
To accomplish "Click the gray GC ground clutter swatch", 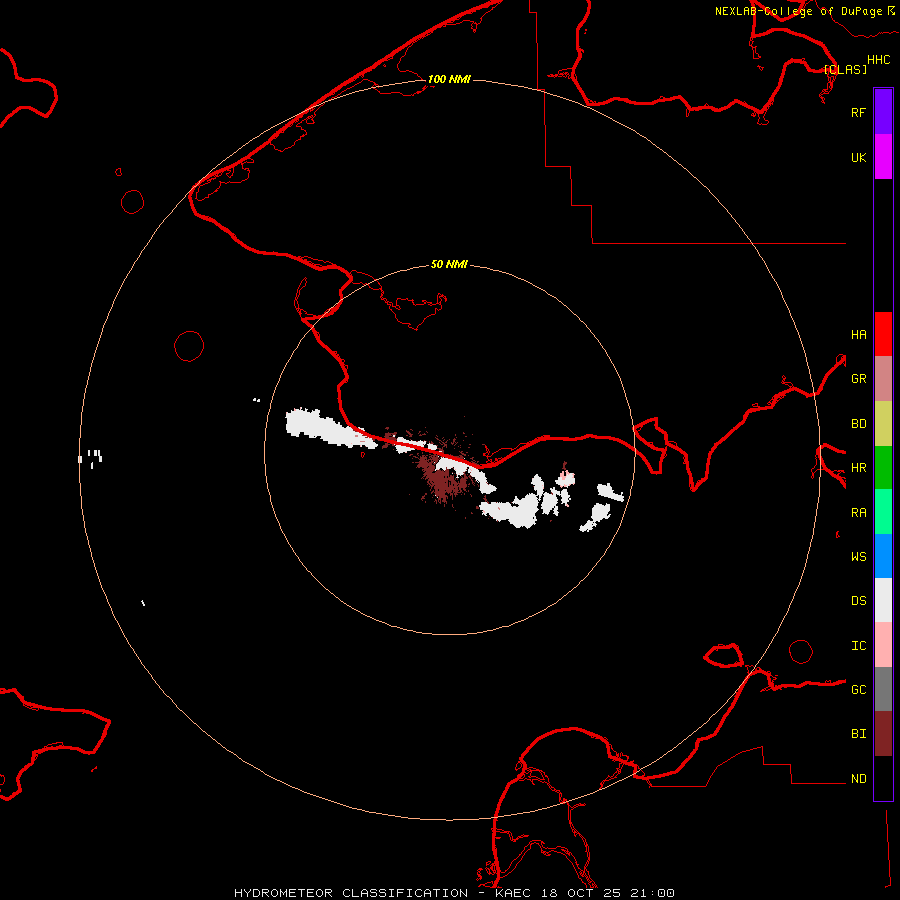I will click(883, 689).
